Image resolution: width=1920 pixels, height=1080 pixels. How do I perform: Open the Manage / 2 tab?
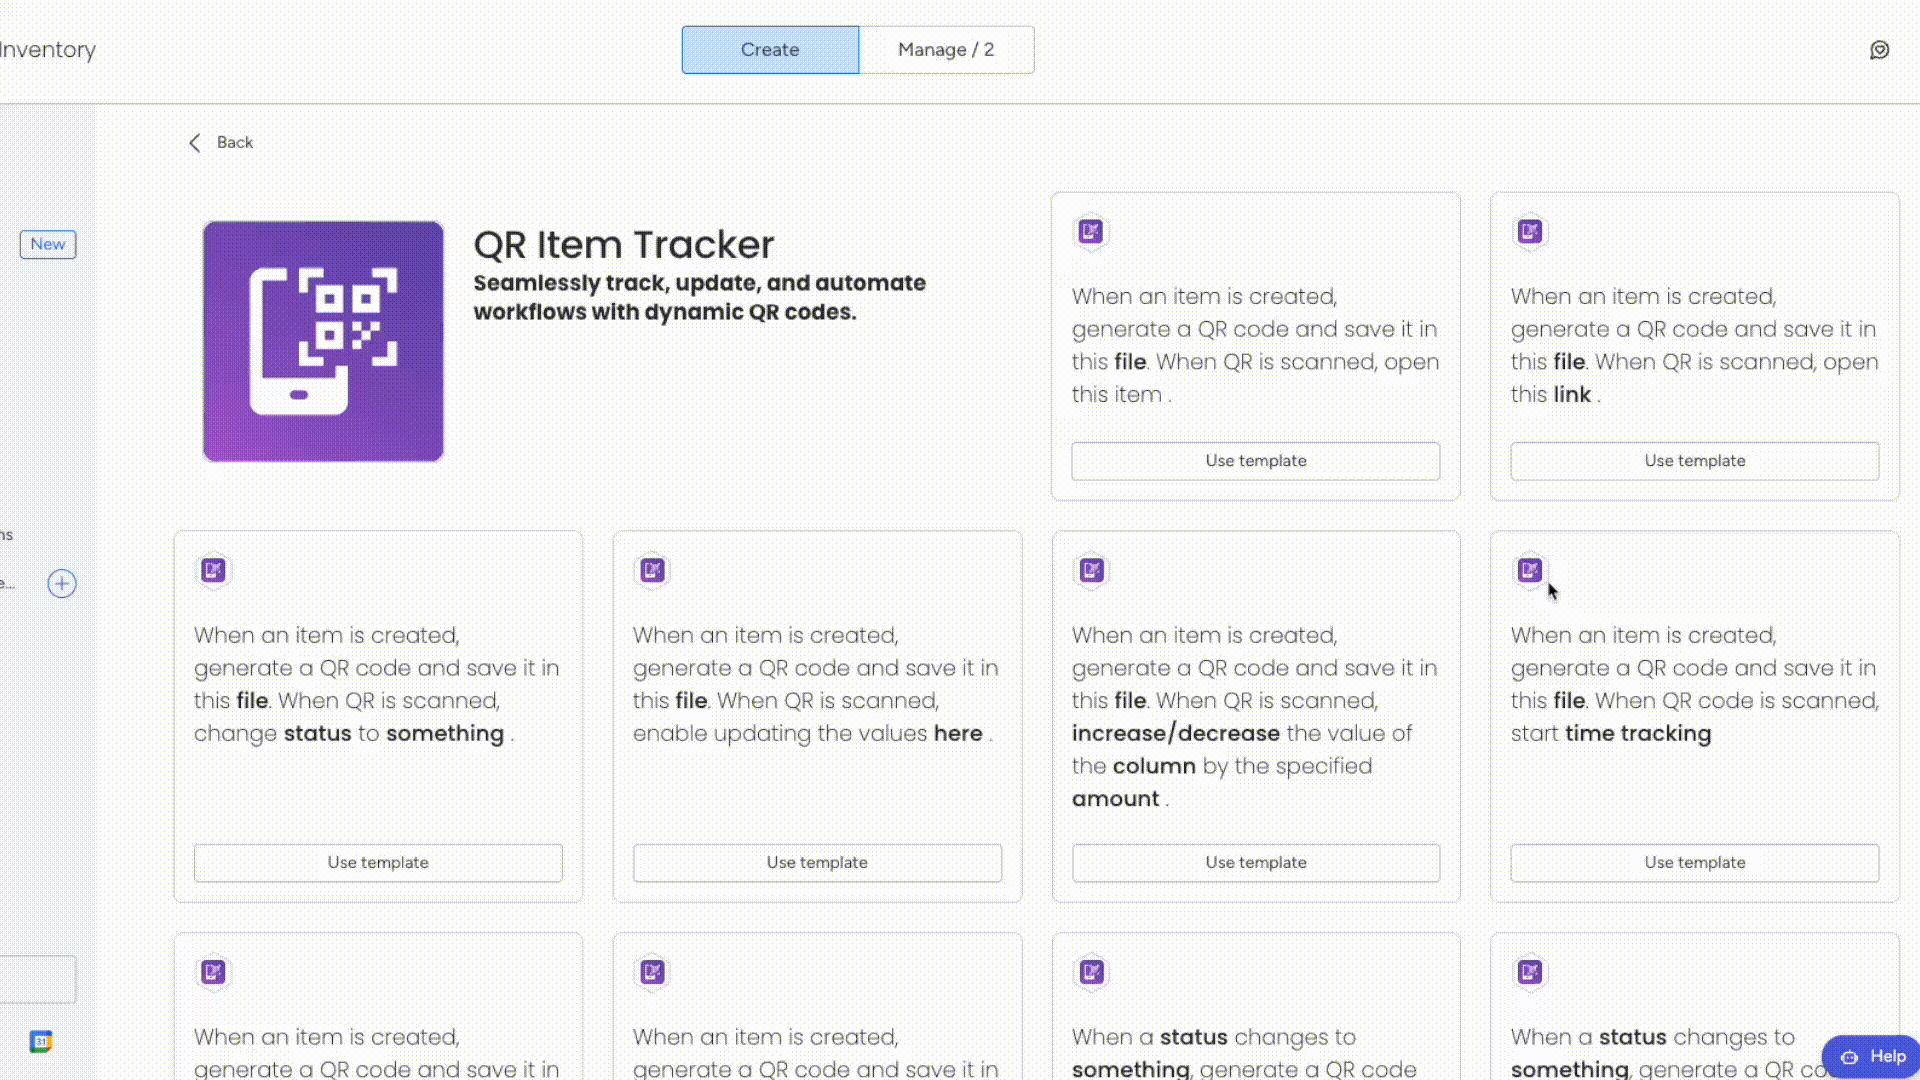[946, 50]
